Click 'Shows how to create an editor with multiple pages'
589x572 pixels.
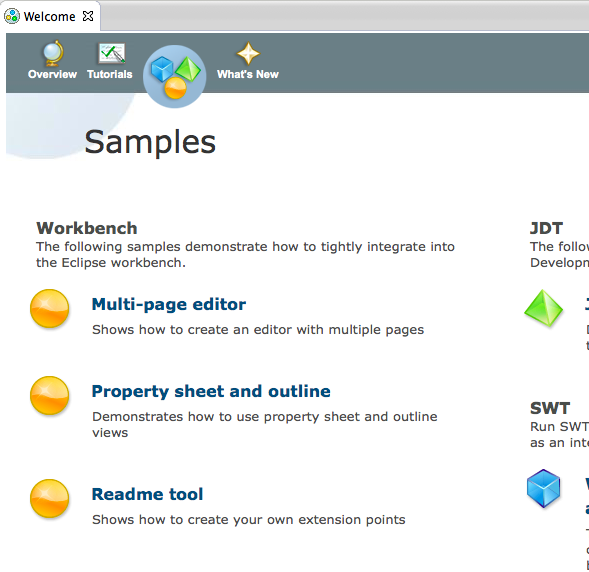point(258,330)
